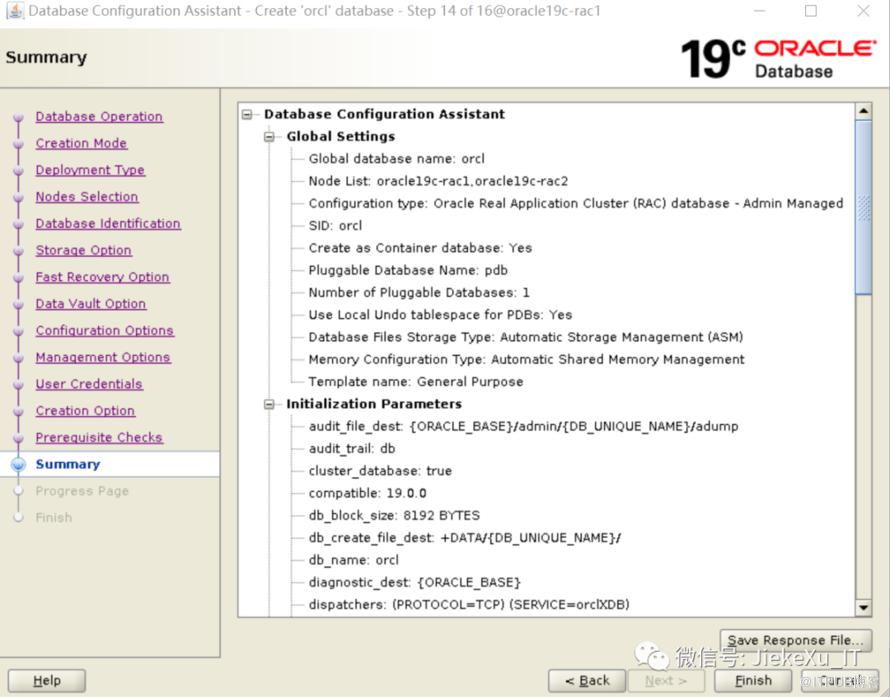Click the scrollbar down arrow in summary
890x697 pixels.
(x=863, y=608)
